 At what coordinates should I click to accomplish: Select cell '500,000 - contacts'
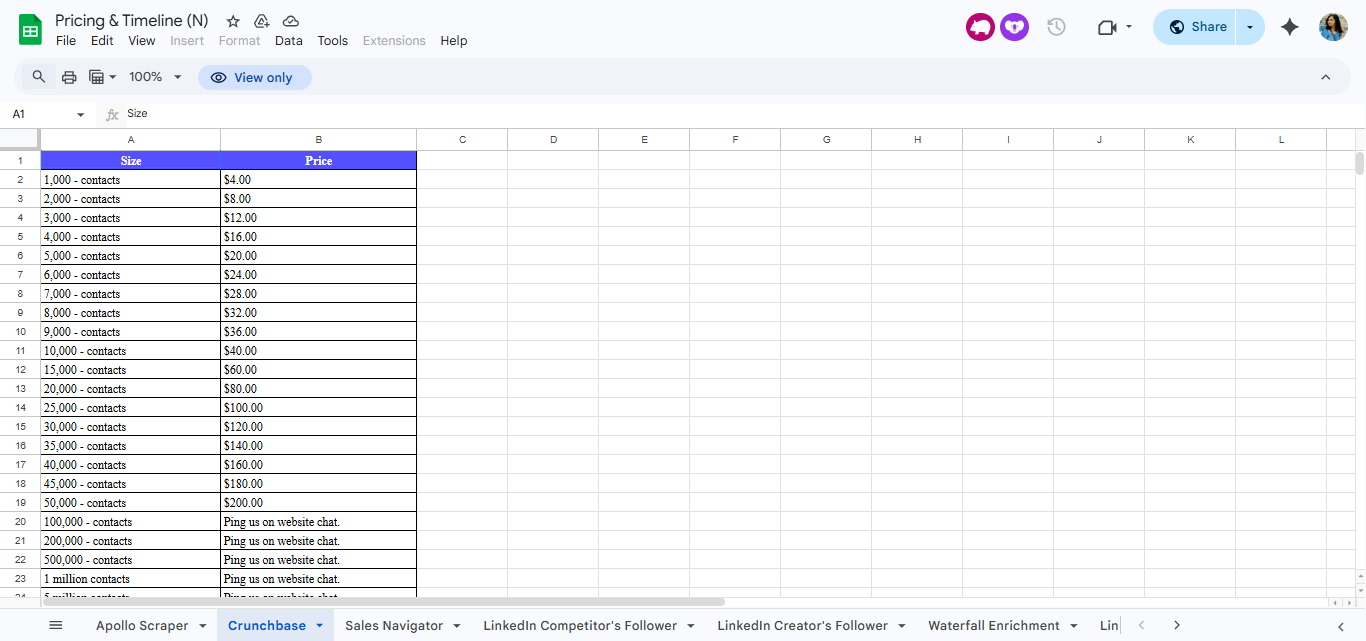point(131,560)
